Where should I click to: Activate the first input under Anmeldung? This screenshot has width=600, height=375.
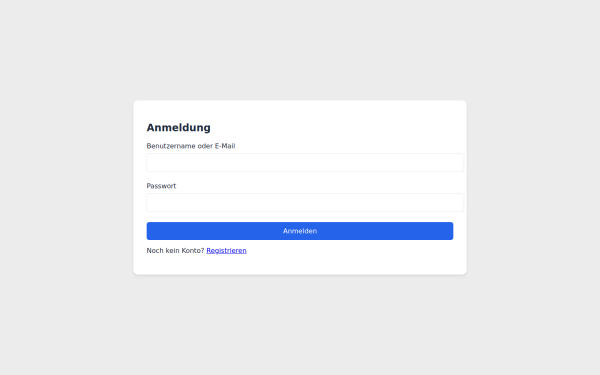point(305,163)
